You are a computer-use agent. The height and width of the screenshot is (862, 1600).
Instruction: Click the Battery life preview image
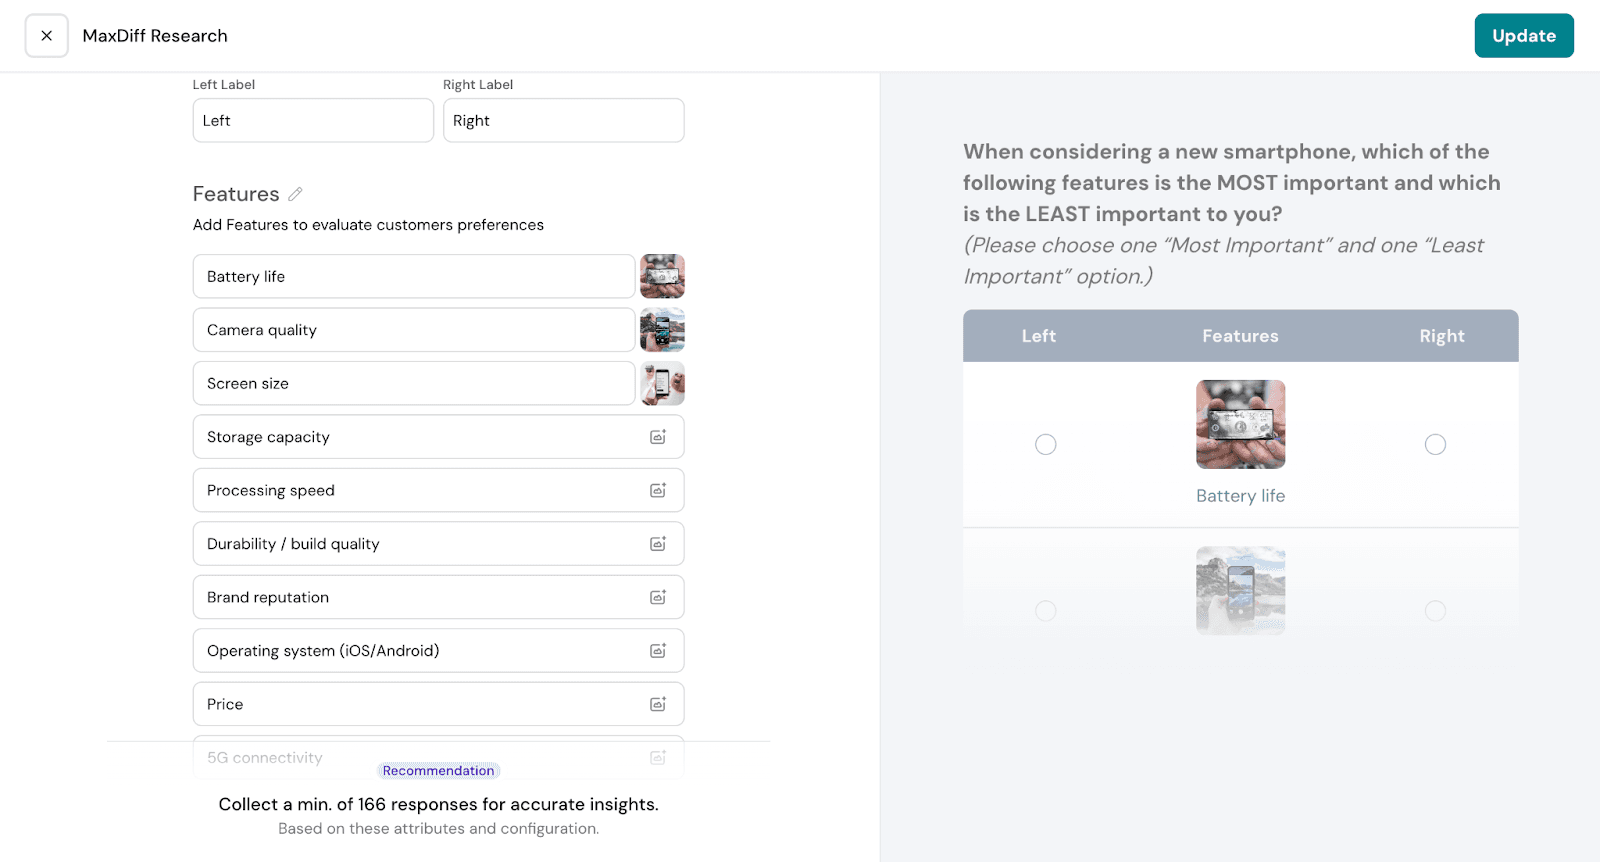tap(1240, 424)
